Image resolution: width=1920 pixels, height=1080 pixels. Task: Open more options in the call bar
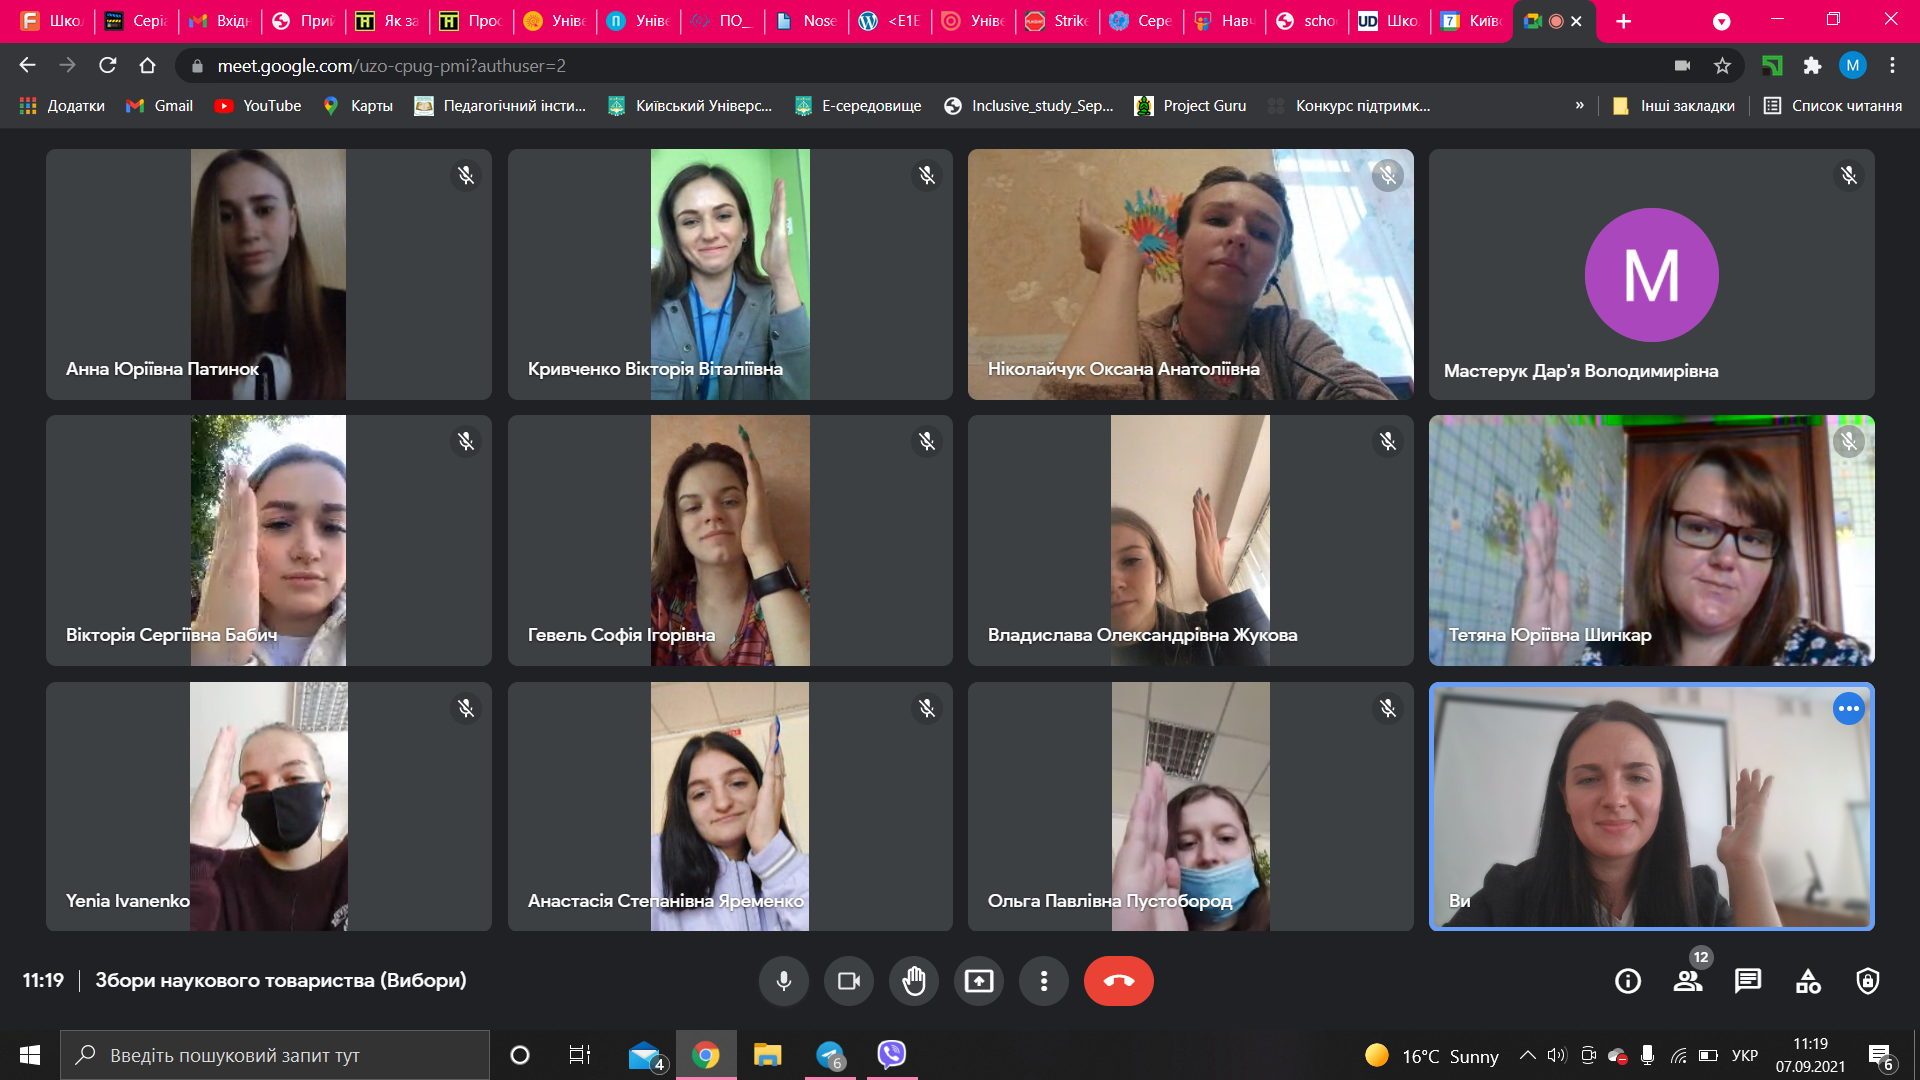[x=1043, y=981]
